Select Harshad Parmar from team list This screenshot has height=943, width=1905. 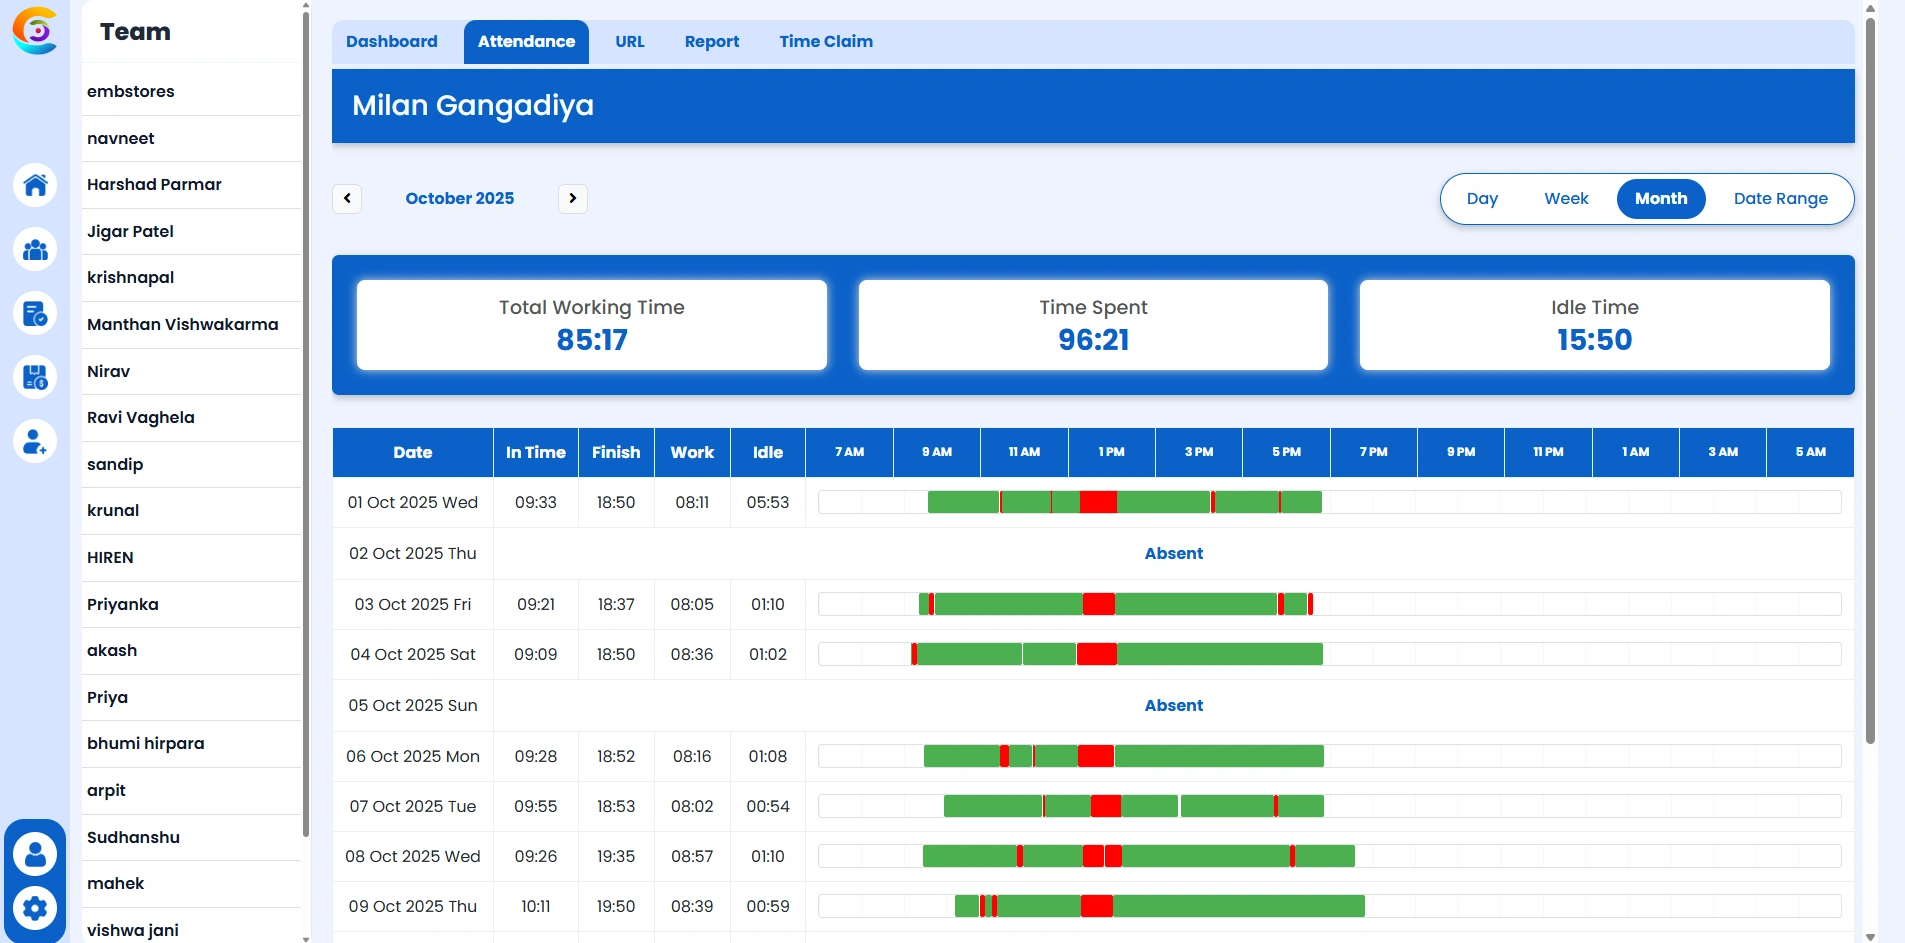[154, 185]
